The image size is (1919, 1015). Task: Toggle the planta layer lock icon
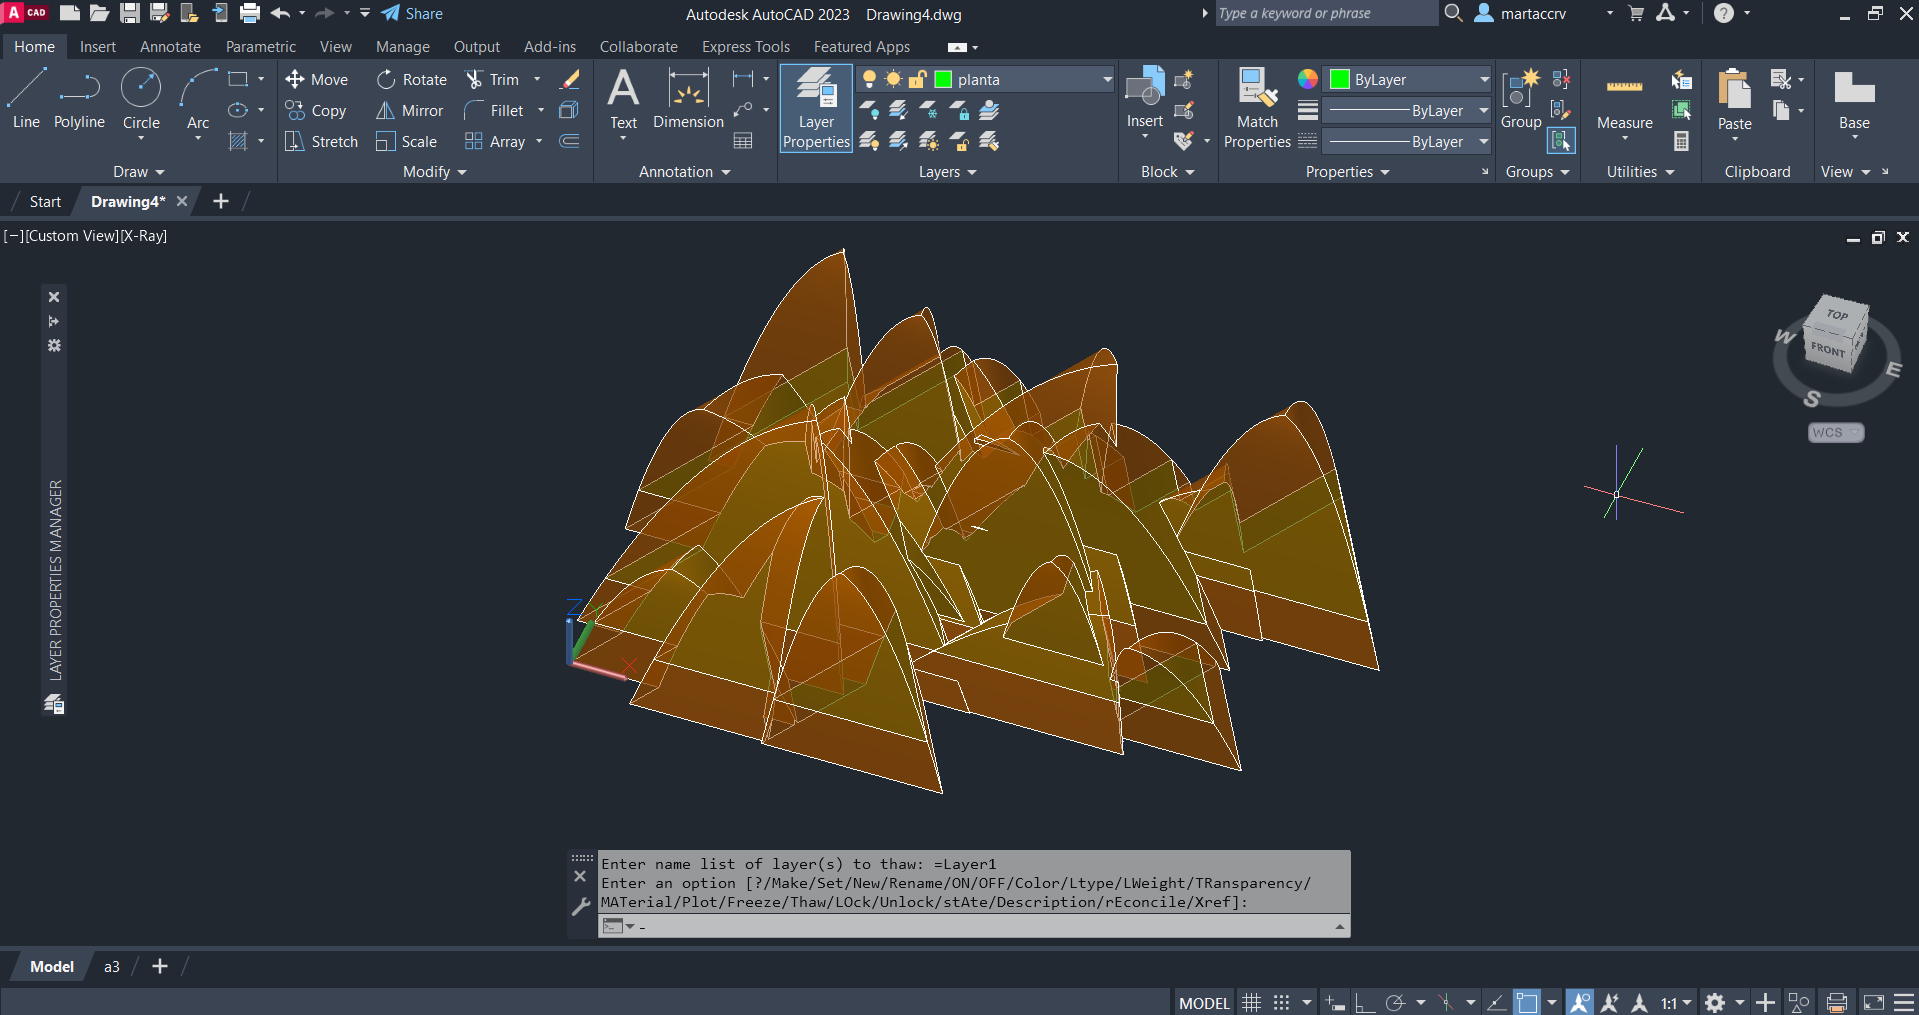click(917, 80)
